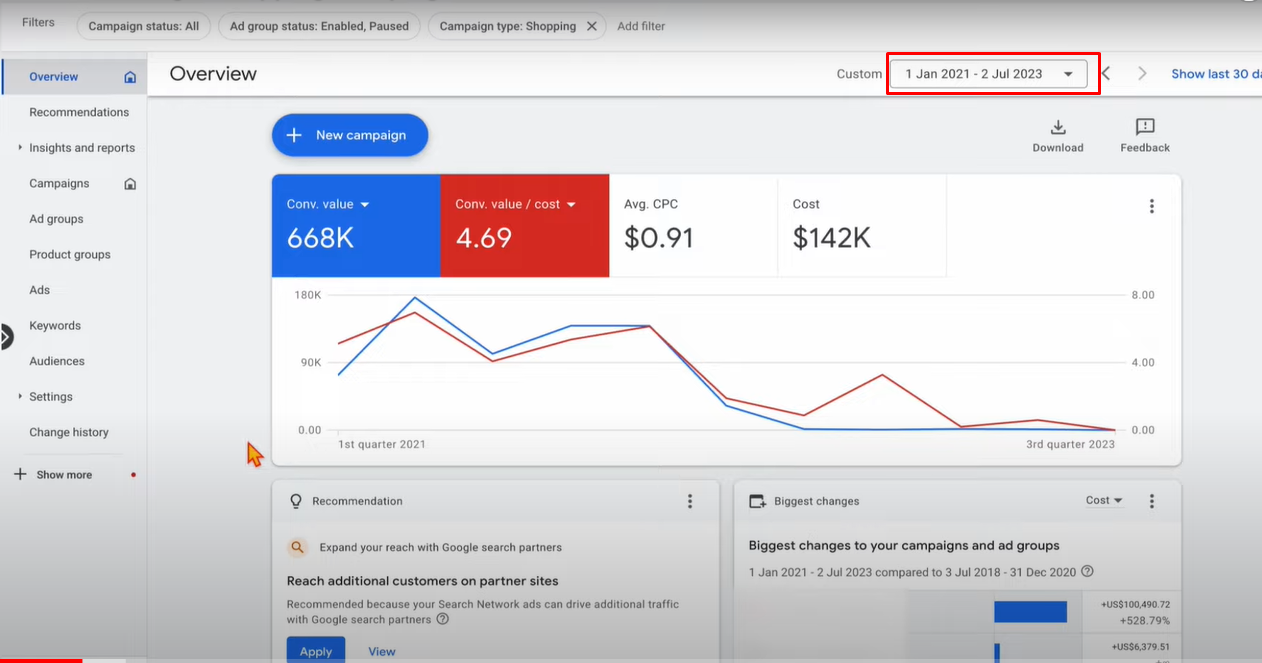Go to the previous date range arrow
The image size is (1262, 663).
pyautogui.click(x=1106, y=73)
